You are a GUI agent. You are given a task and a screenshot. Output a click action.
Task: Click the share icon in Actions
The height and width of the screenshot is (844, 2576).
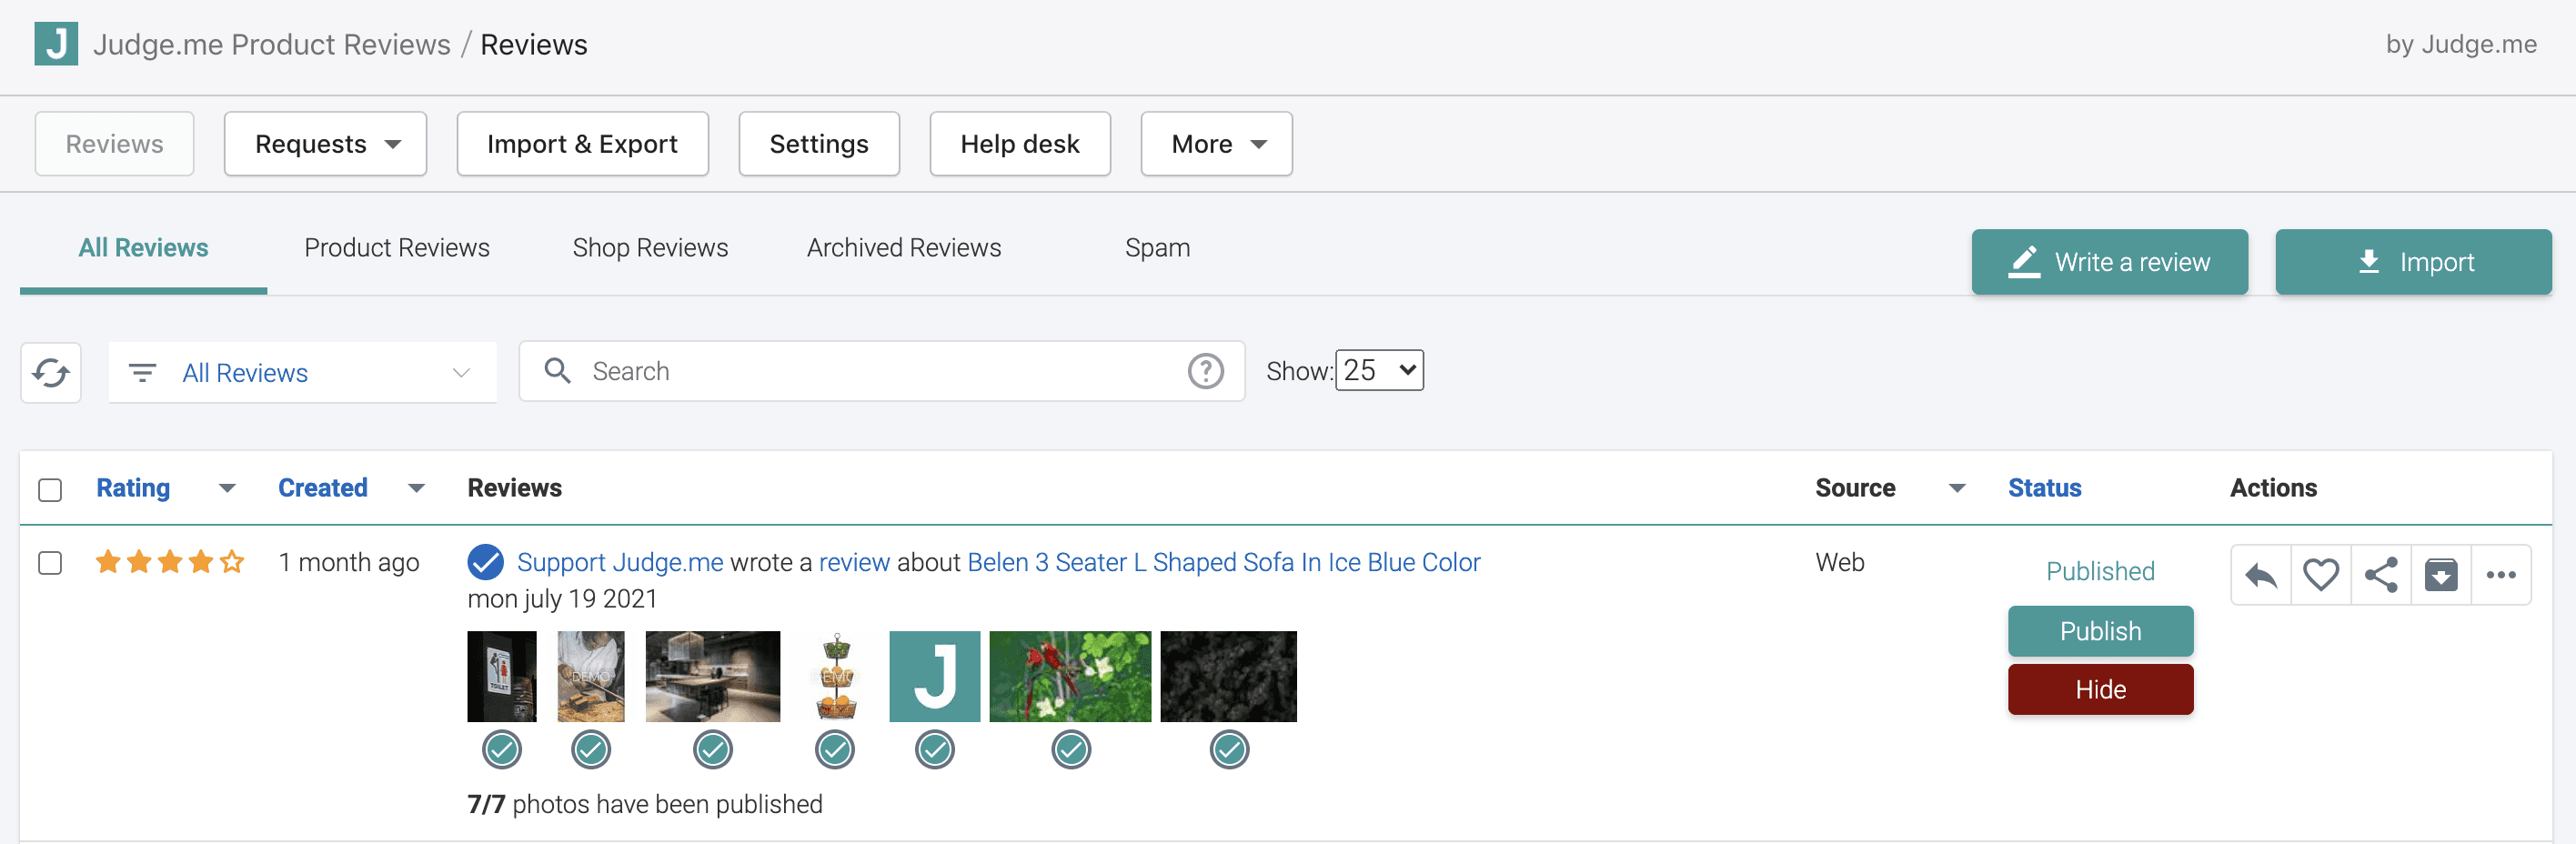pyautogui.click(x=2381, y=575)
